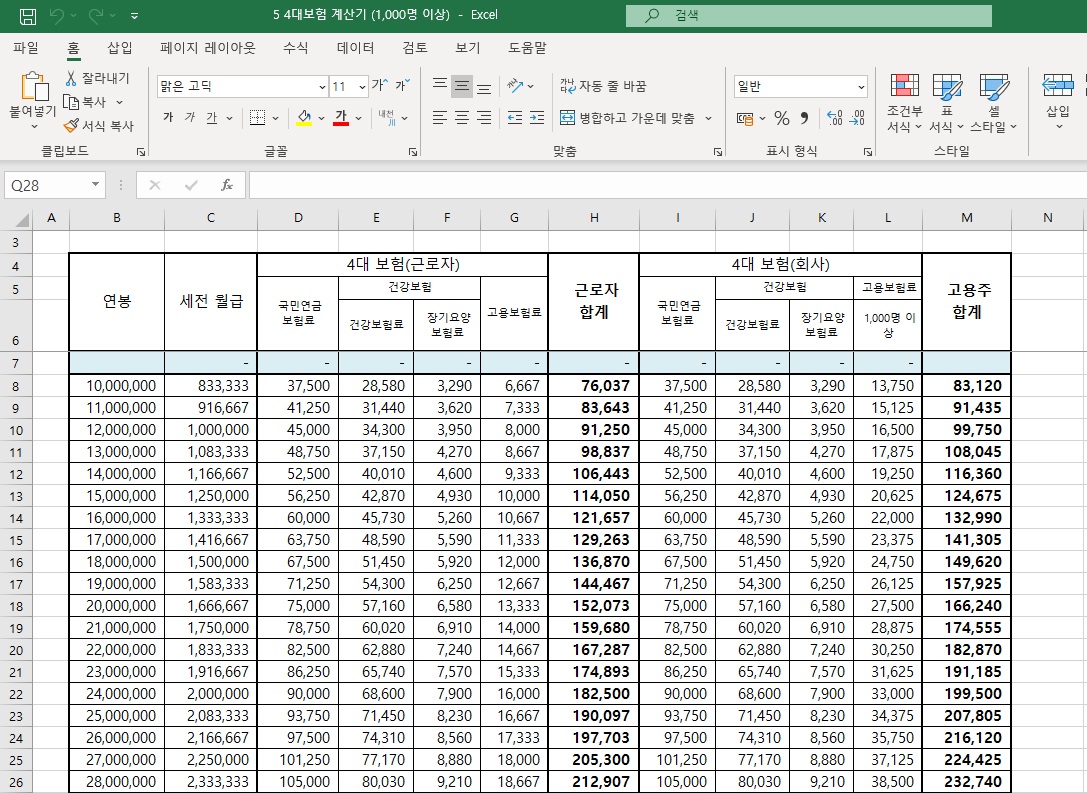Image resolution: width=1087 pixels, height=793 pixels.
Task: Click the Cut (잘라내기) scissors icon
Action: [71, 78]
